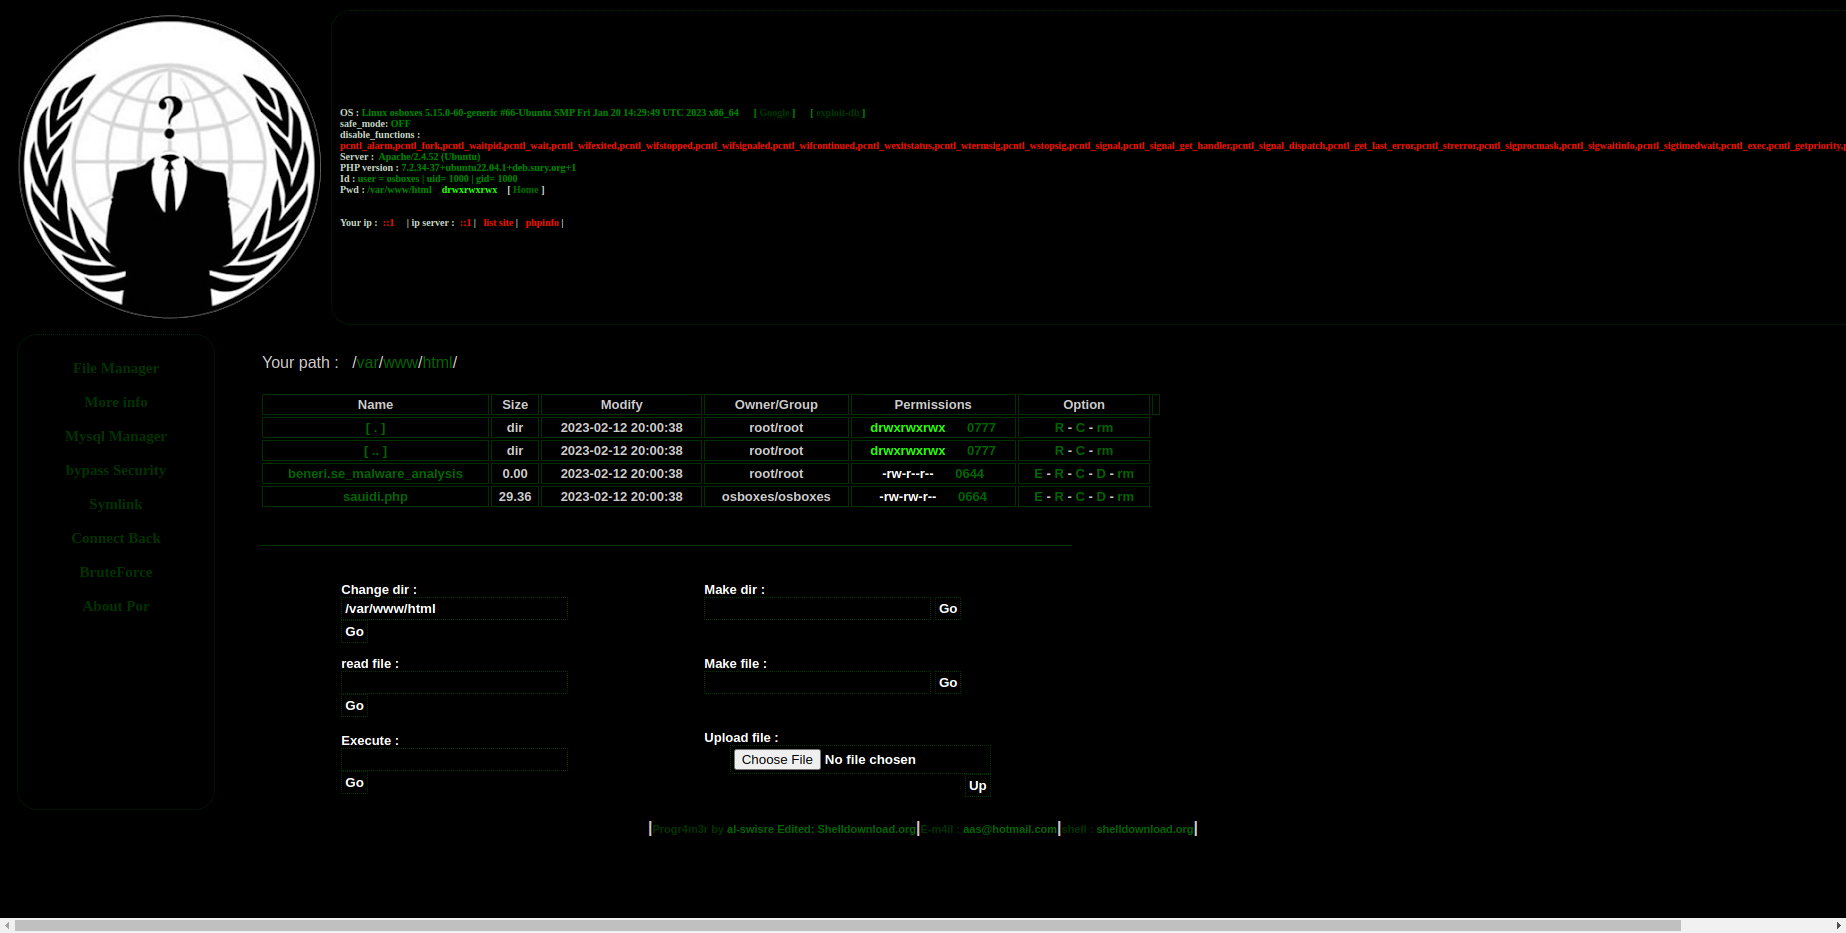
Task: Click rm option for sauidi.php
Action: point(1126,497)
